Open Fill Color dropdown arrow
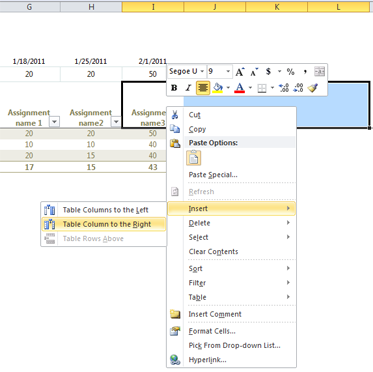The height and width of the screenshot is (372, 373). 228,88
